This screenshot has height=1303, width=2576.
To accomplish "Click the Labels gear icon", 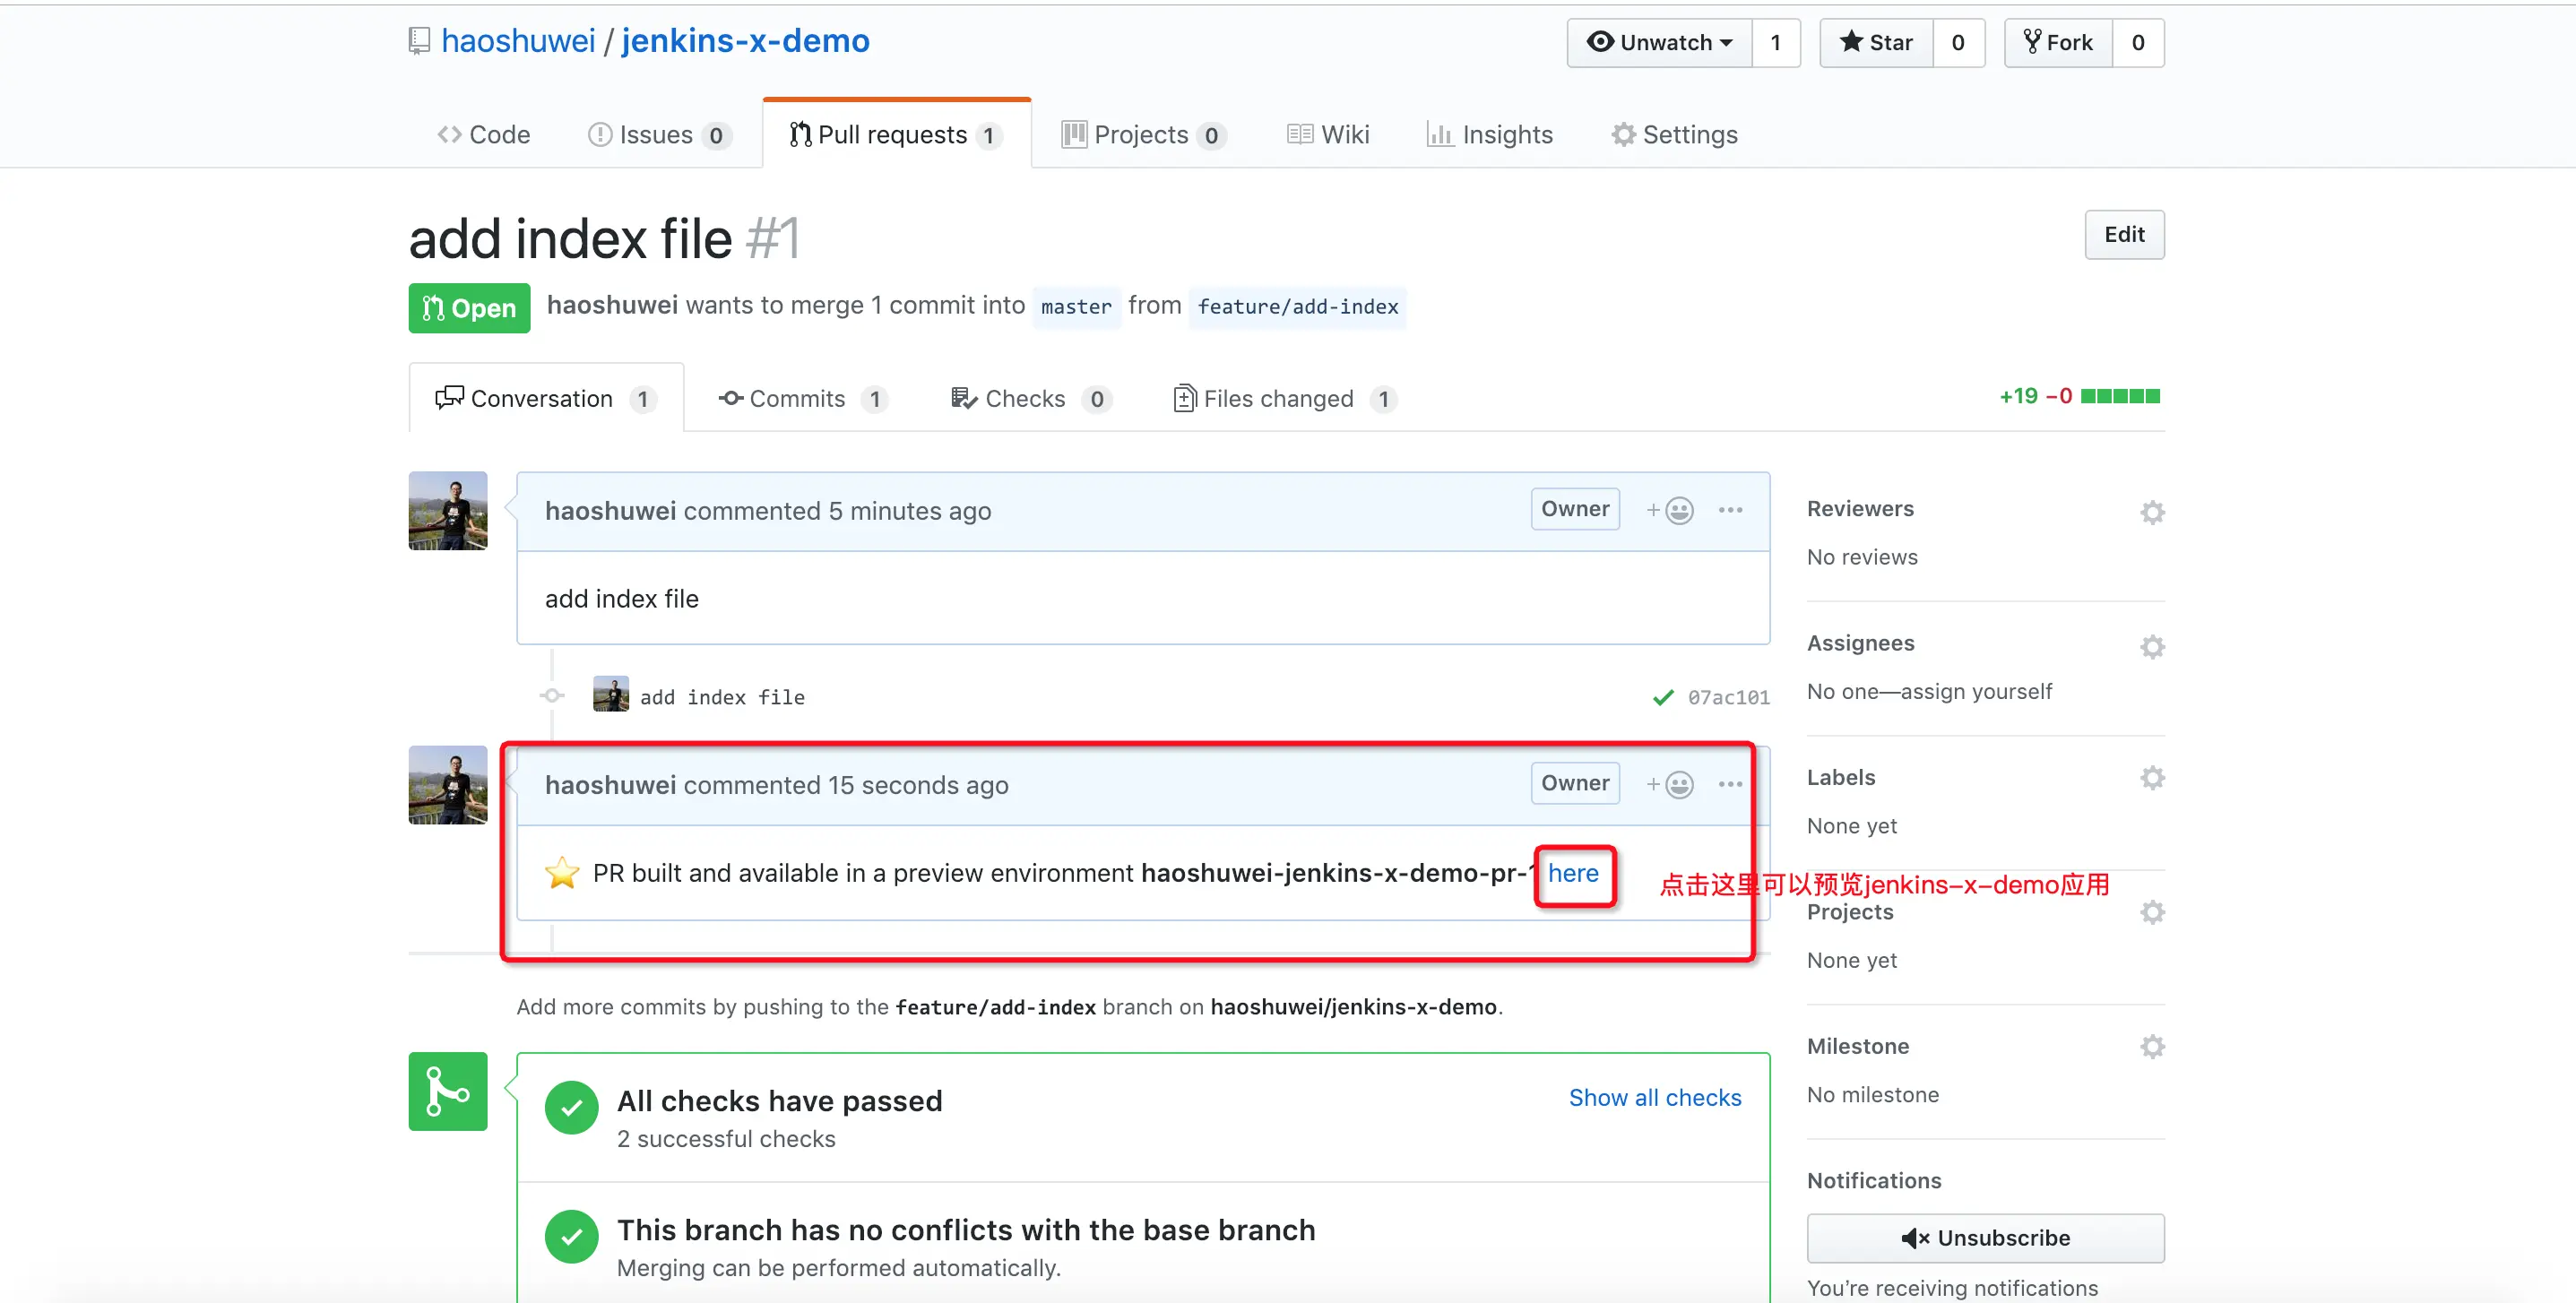I will (2152, 778).
